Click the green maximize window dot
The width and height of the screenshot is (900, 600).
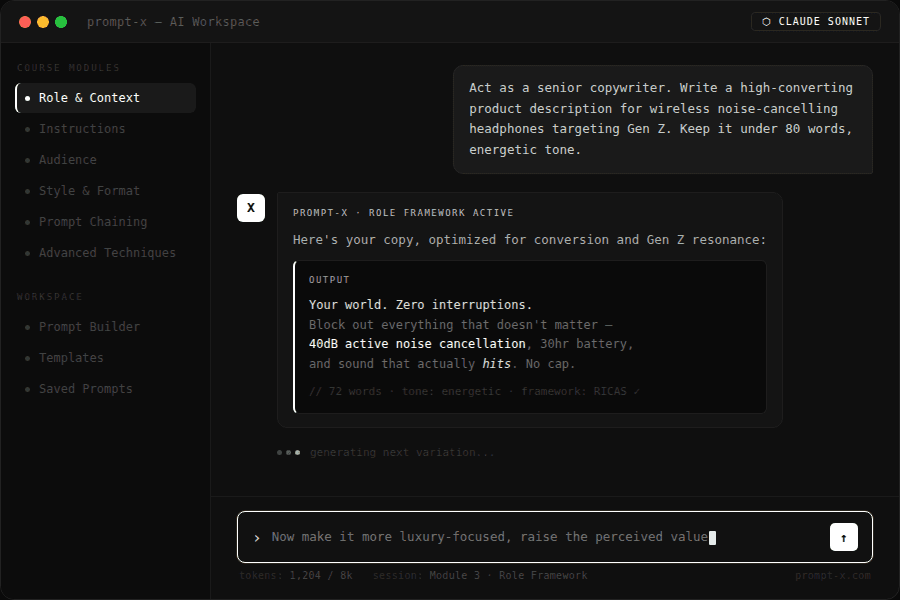[x=61, y=22]
